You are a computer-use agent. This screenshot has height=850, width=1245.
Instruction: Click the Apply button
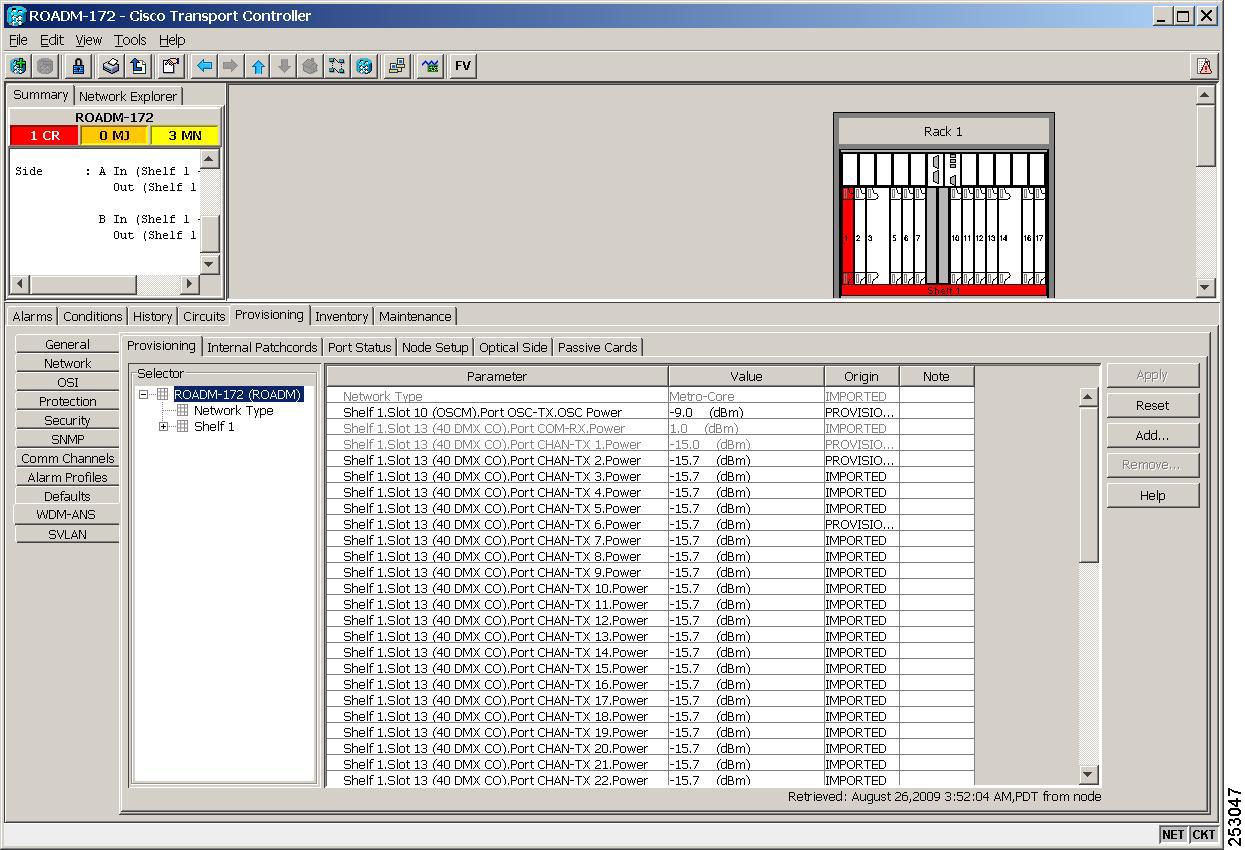tap(1152, 375)
